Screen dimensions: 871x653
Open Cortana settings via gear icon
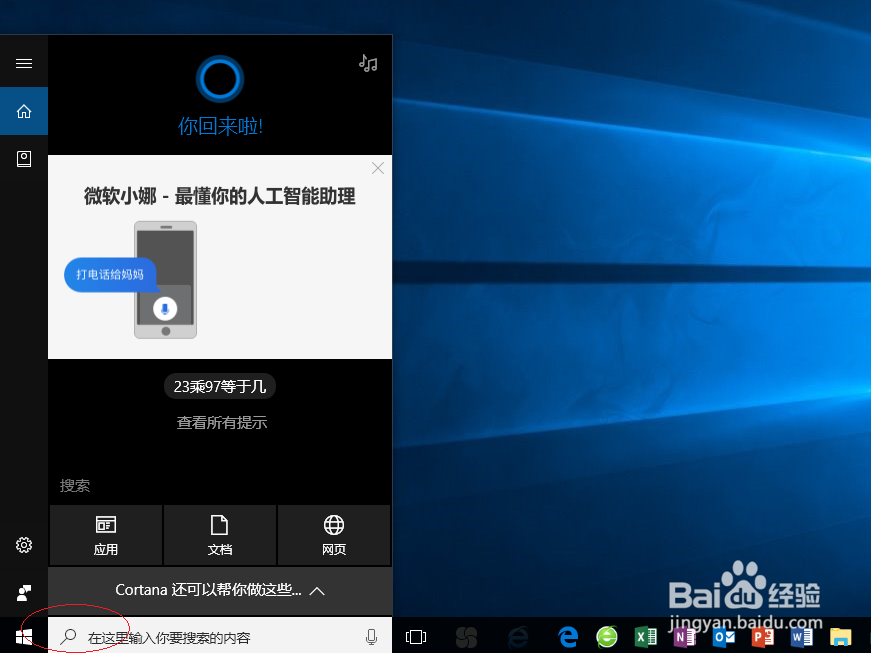(23, 545)
